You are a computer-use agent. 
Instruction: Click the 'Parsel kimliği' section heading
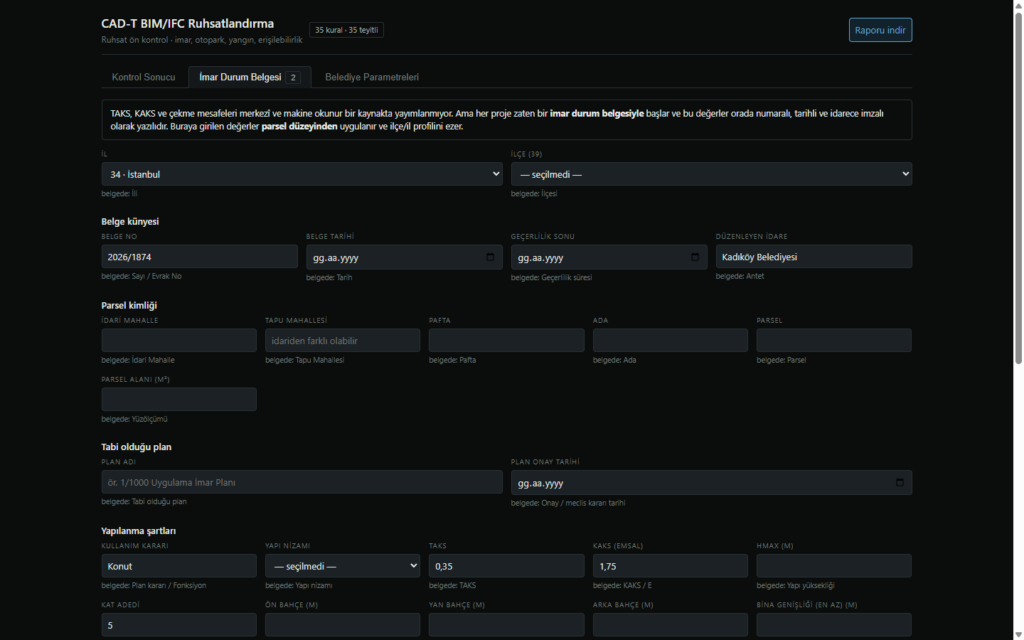point(129,305)
